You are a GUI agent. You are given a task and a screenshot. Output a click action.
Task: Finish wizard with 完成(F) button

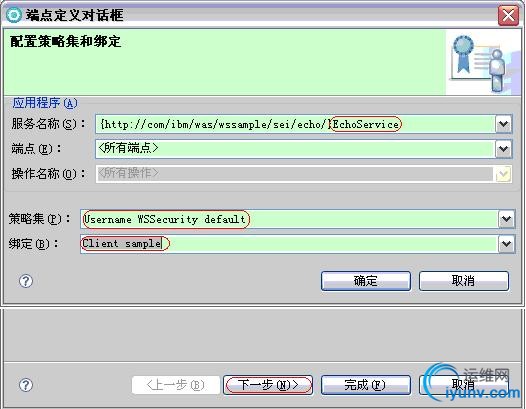(x=366, y=385)
